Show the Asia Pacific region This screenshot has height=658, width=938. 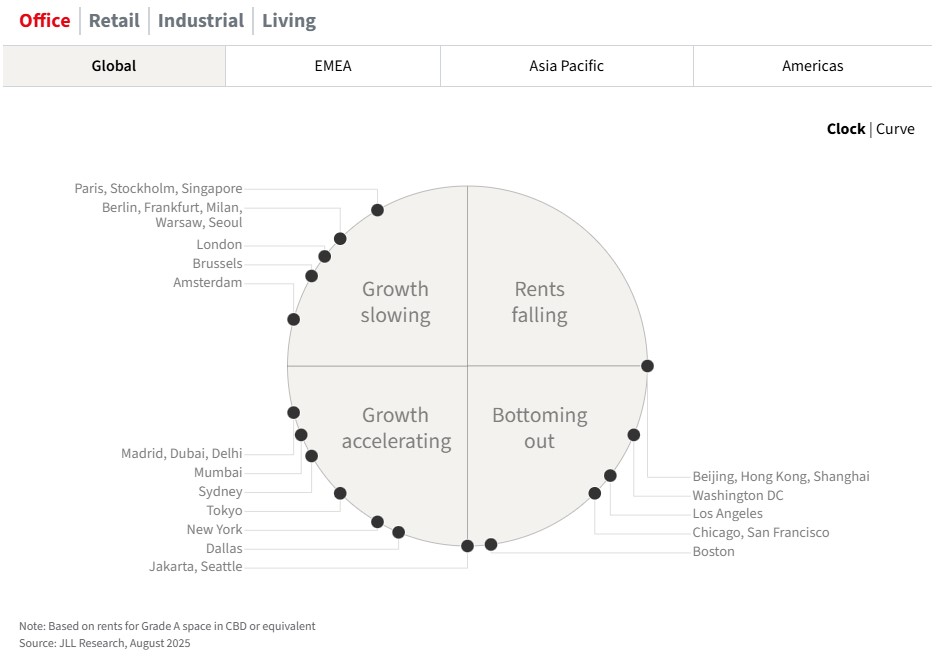click(x=566, y=66)
